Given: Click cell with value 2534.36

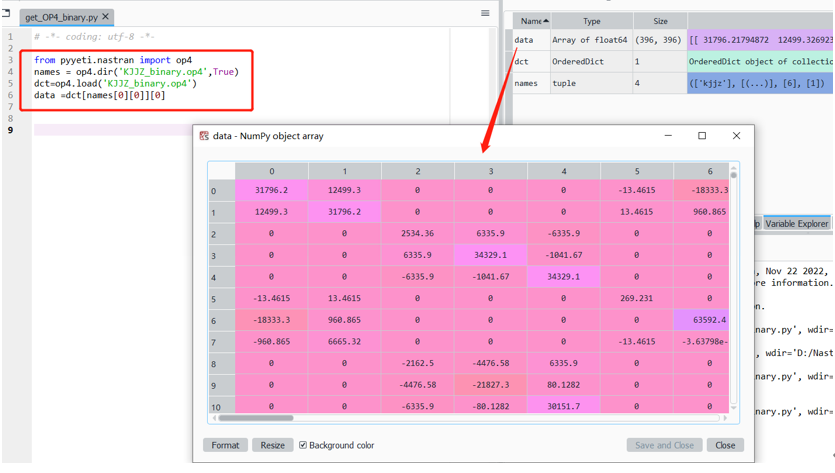Looking at the screenshot, I should [x=418, y=233].
